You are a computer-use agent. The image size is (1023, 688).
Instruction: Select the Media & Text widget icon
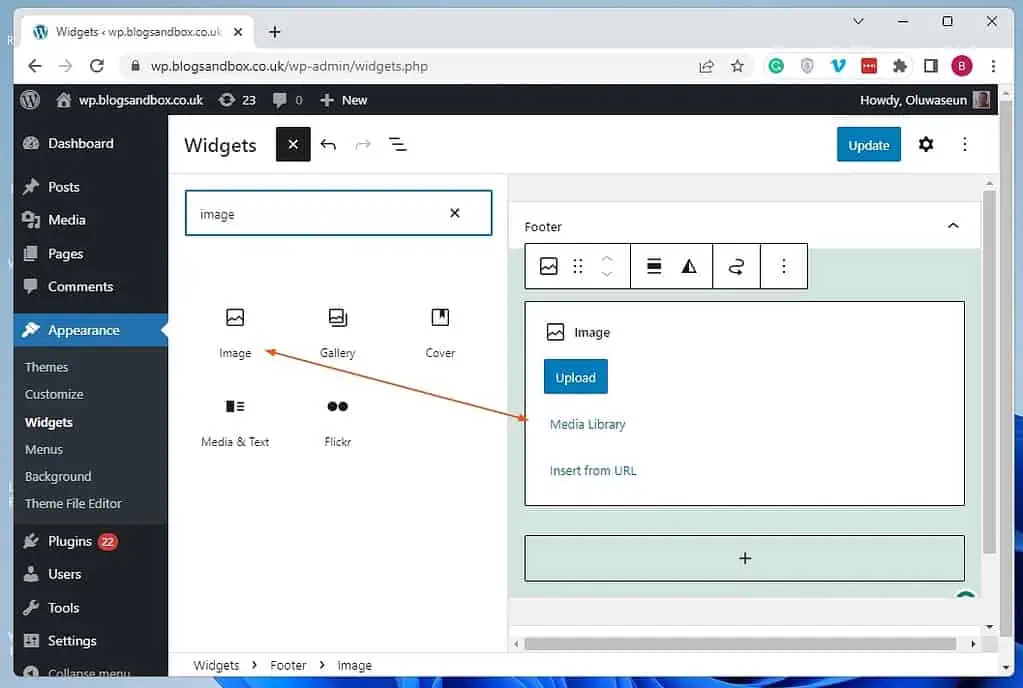point(235,414)
